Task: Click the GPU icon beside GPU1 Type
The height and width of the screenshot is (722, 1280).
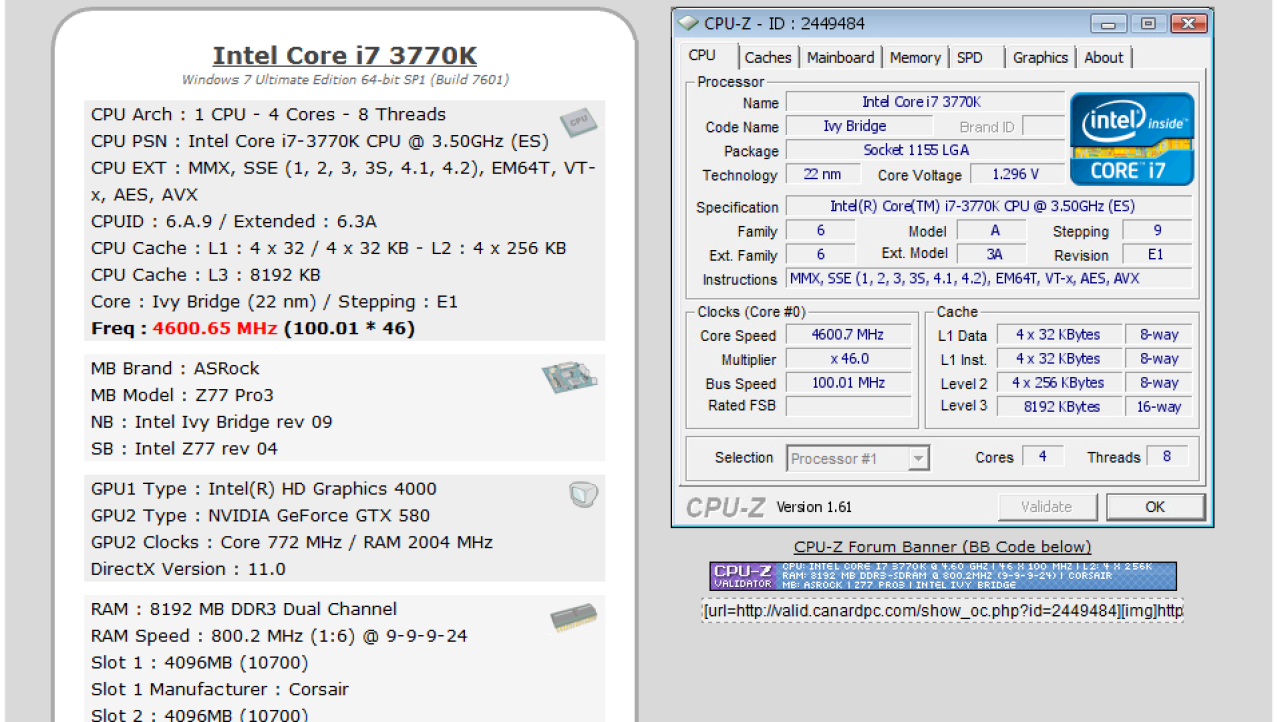Action: pyautogui.click(x=583, y=493)
